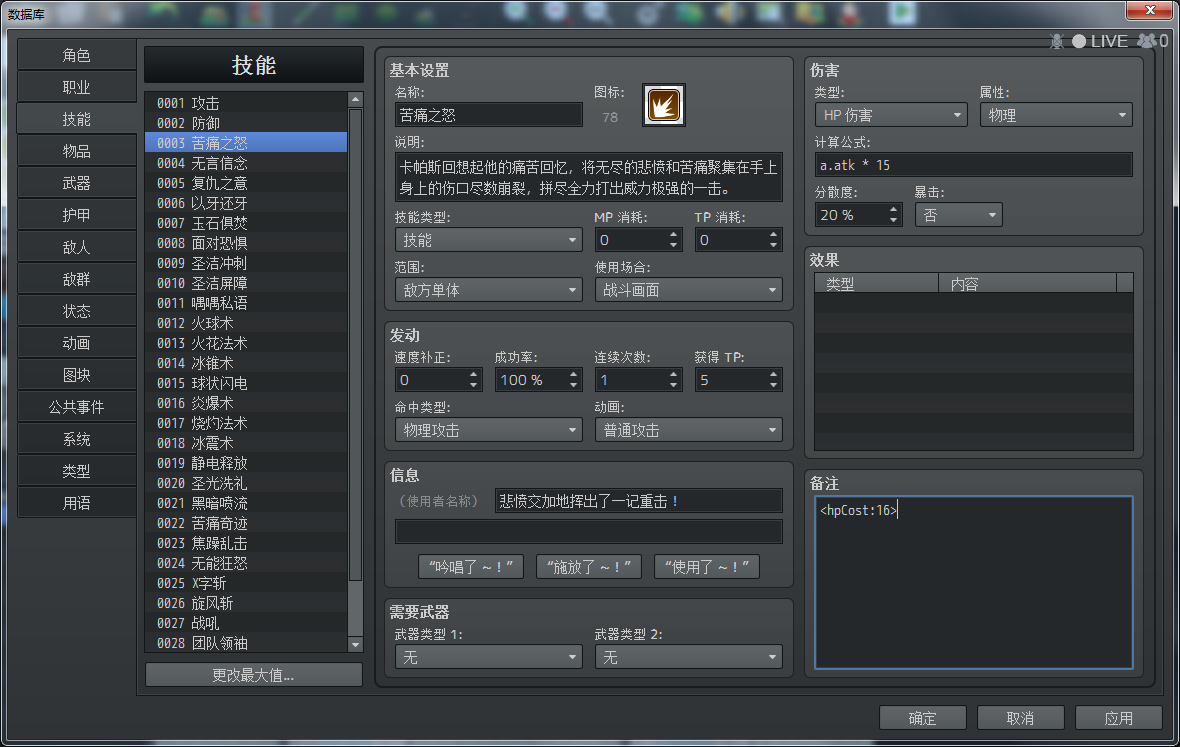Open the 系统 tab
Image resolution: width=1180 pixels, height=747 pixels.
pos(76,439)
